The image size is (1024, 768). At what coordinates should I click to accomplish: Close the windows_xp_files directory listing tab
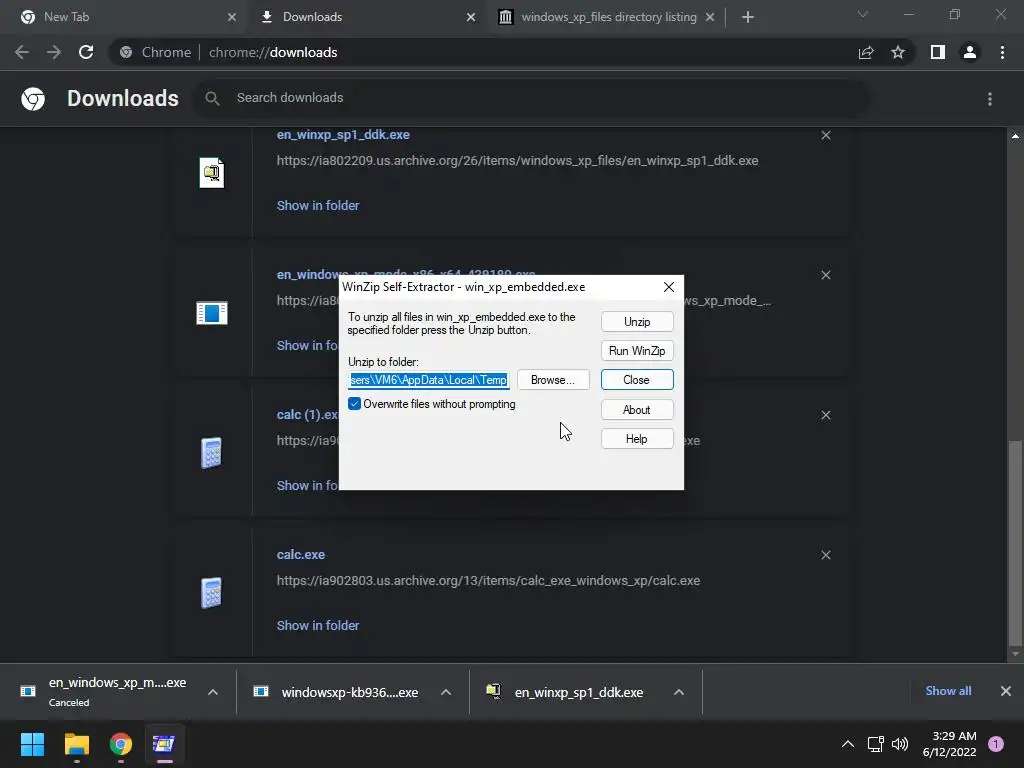(x=710, y=17)
